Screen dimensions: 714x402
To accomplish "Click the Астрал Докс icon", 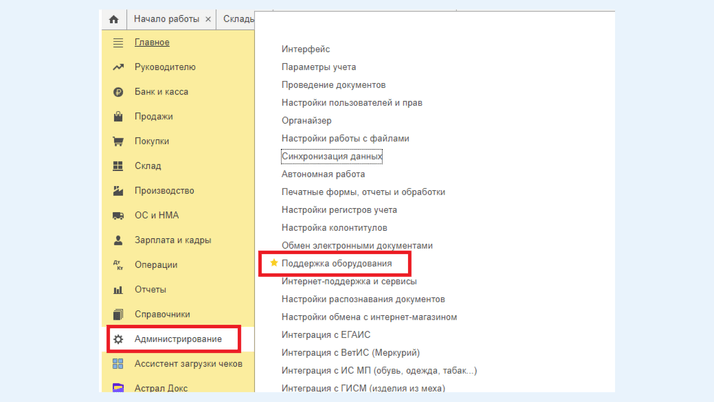I will pos(118,388).
